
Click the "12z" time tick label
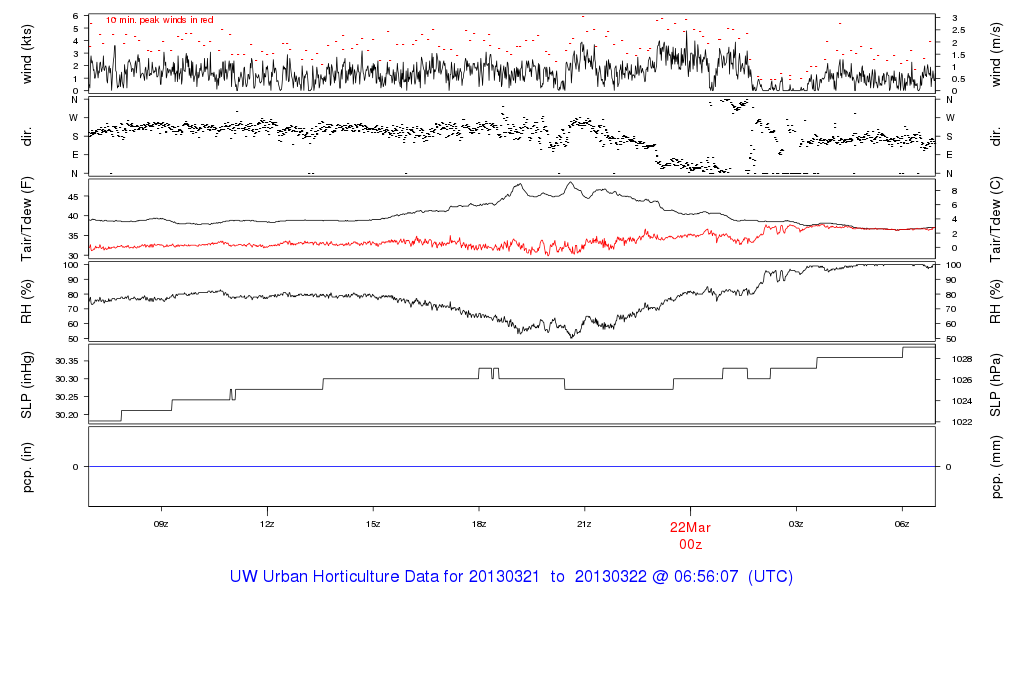coord(266,524)
